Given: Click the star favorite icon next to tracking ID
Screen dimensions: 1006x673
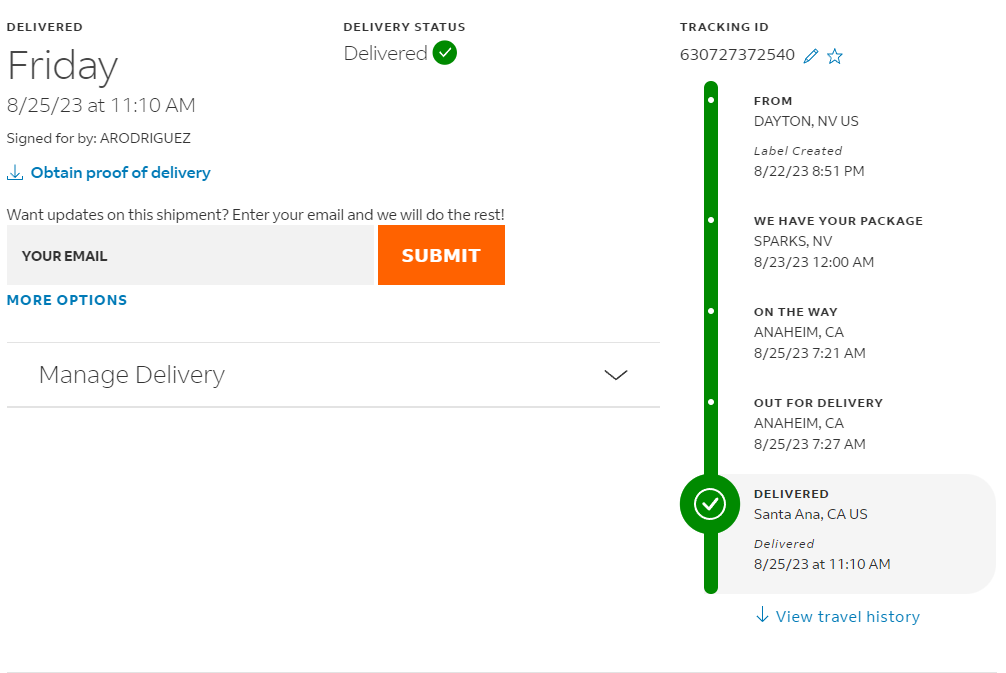Looking at the screenshot, I should click(x=835, y=56).
